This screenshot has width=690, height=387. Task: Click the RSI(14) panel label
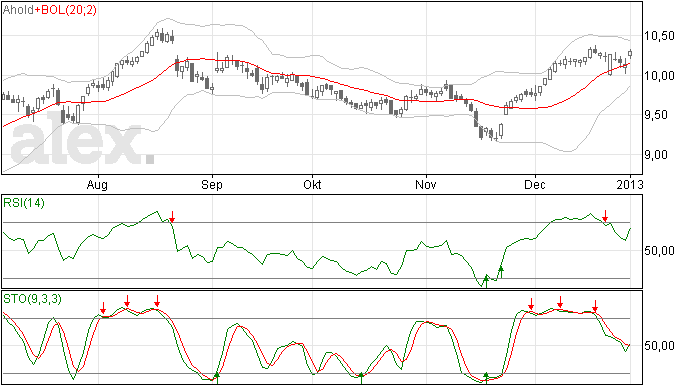pyautogui.click(x=24, y=203)
